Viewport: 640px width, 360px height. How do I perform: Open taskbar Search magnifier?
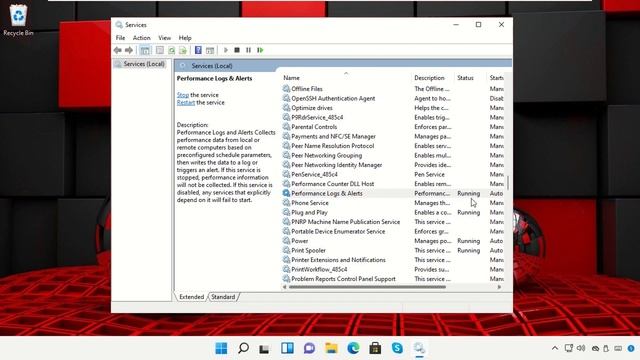click(x=243, y=348)
